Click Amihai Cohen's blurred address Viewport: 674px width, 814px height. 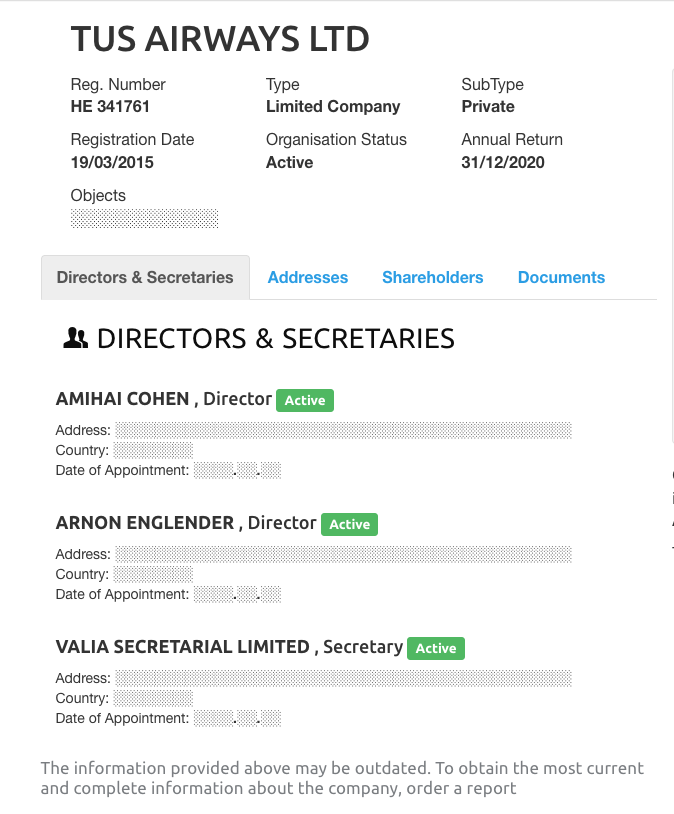point(343,430)
